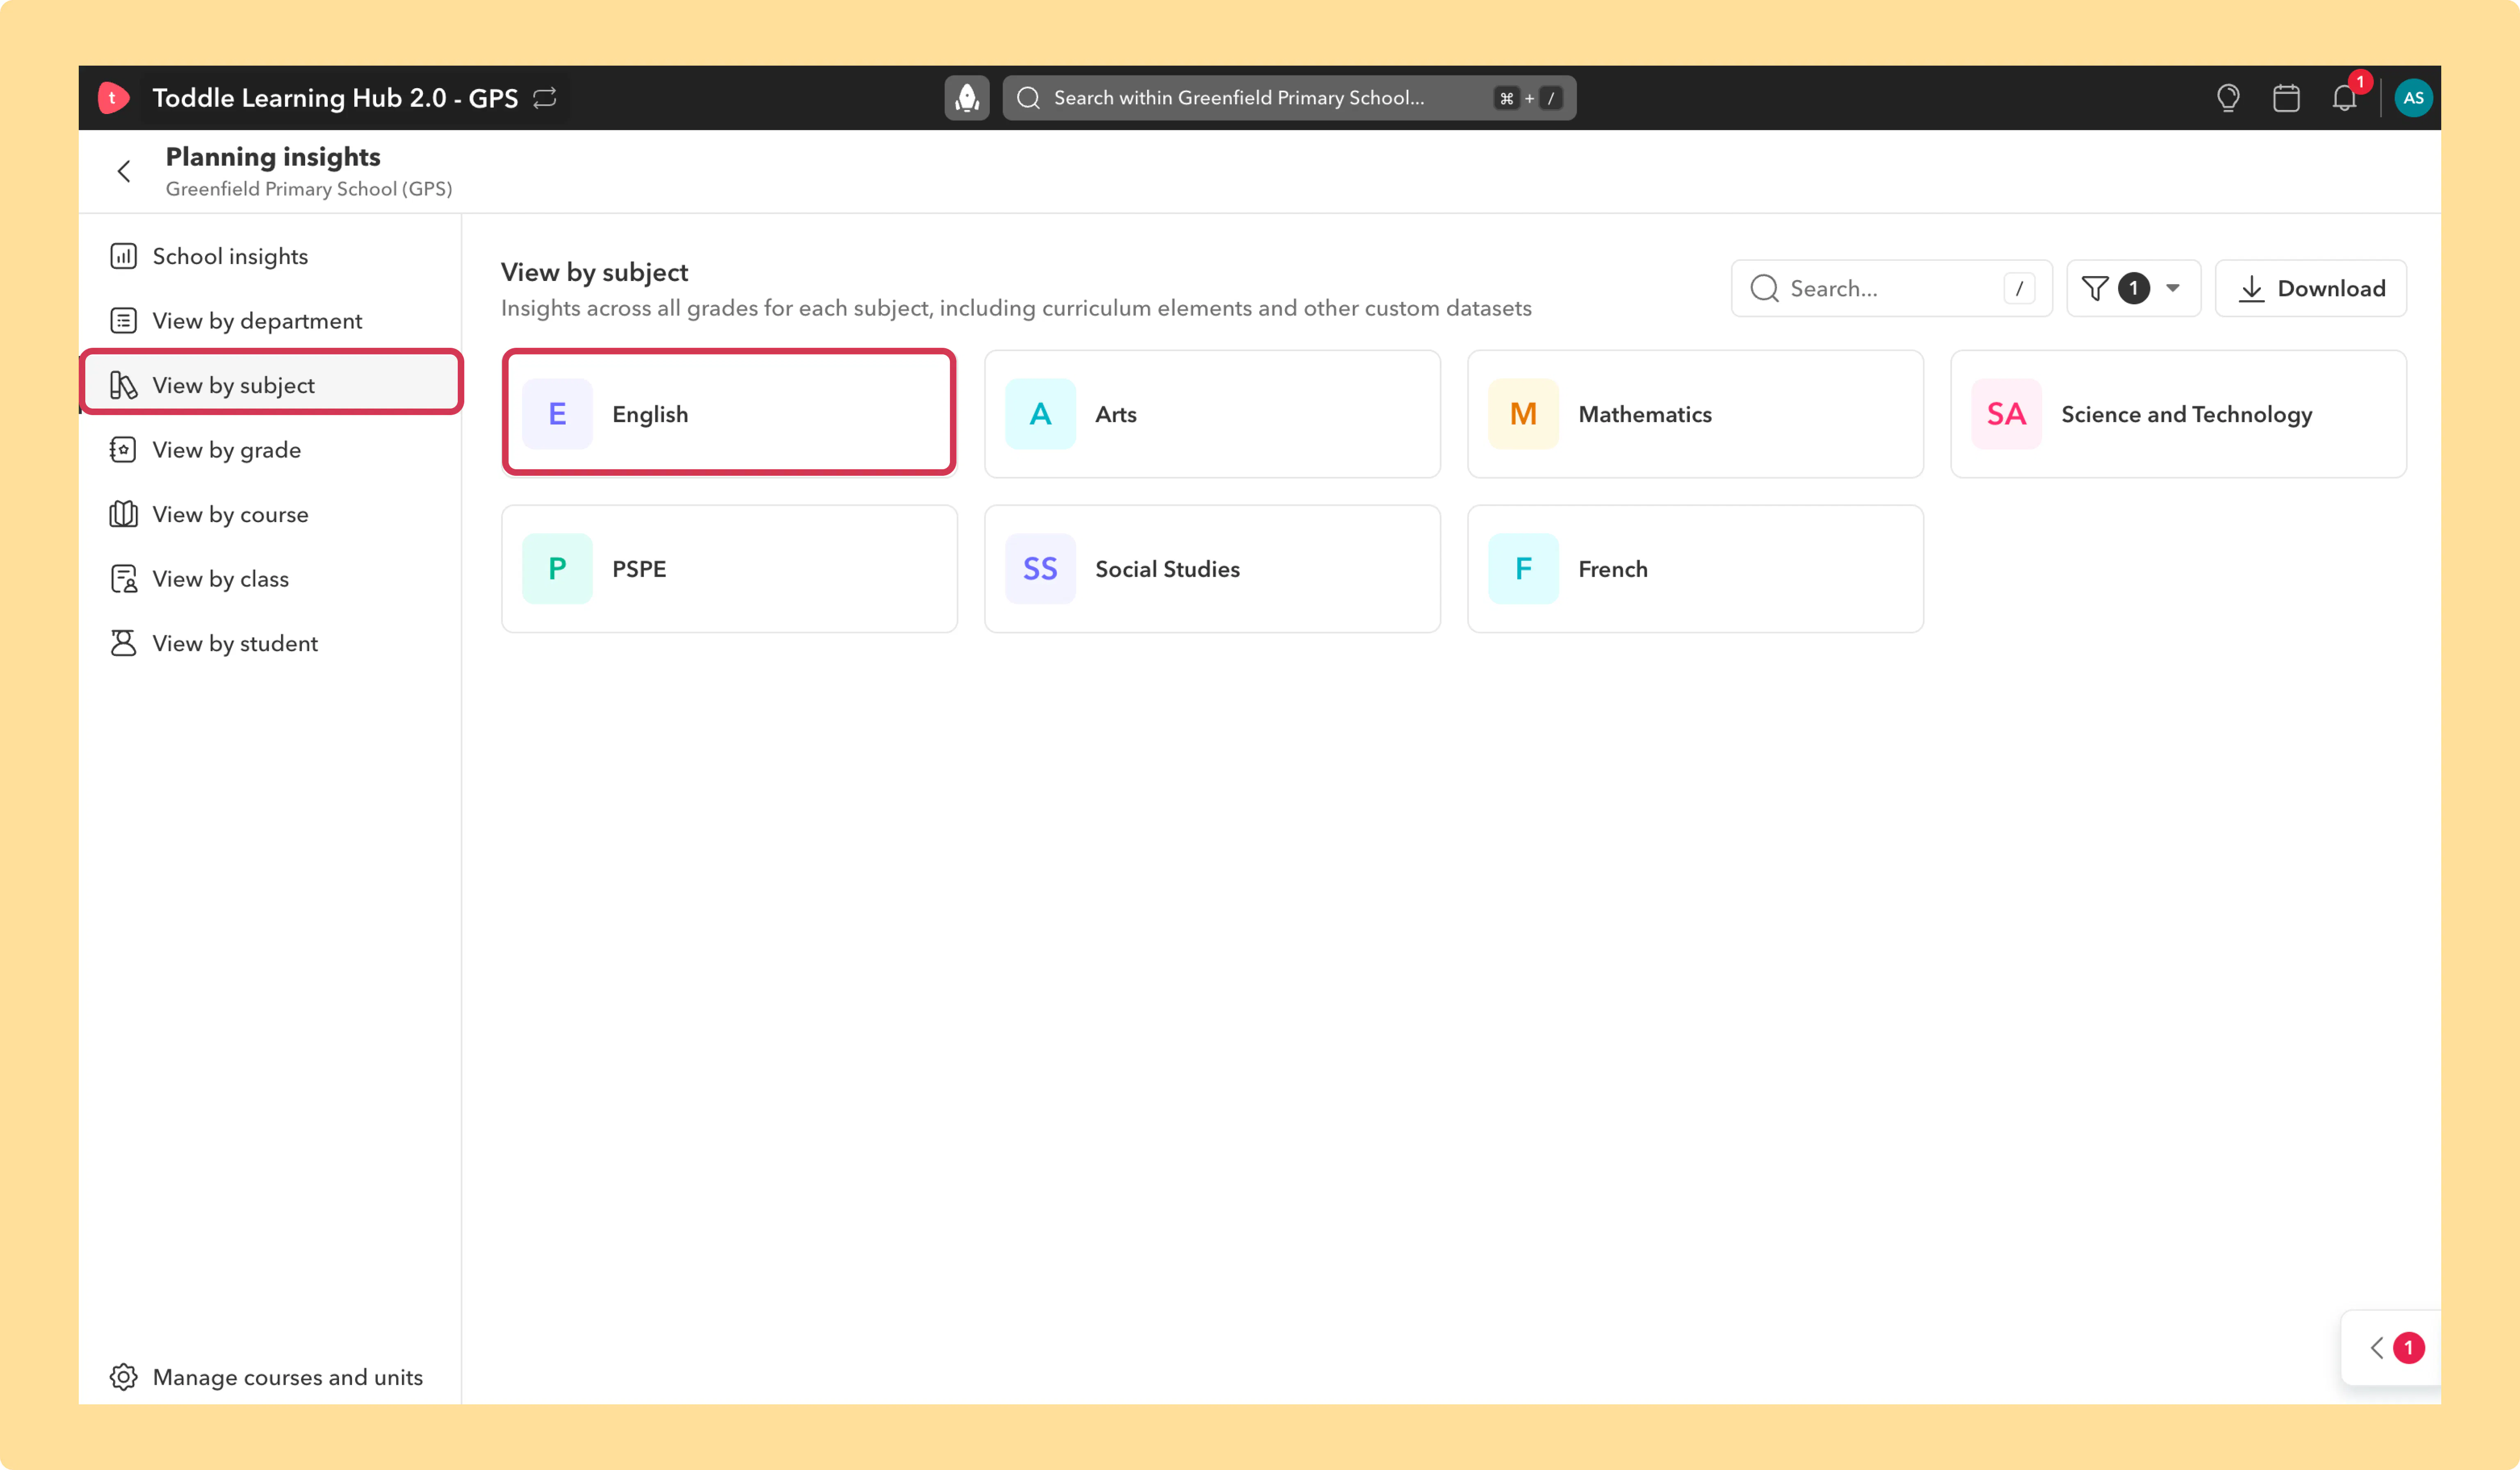Go back with the Planning insights arrow

(124, 172)
